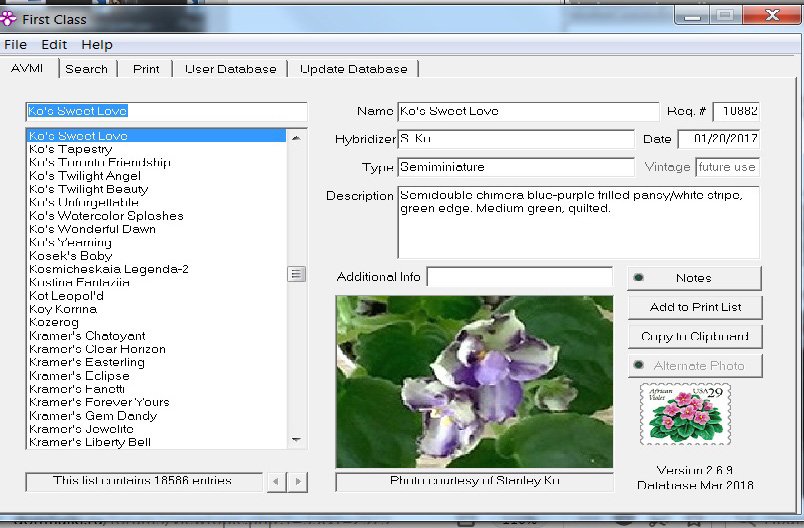
Task: Select Ko's Sweet Love in list
Action: point(156,136)
